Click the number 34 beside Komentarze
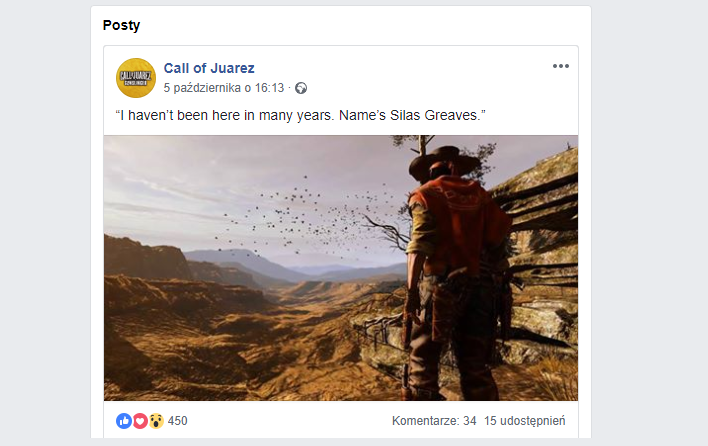This screenshot has width=708, height=446. tap(470, 421)
